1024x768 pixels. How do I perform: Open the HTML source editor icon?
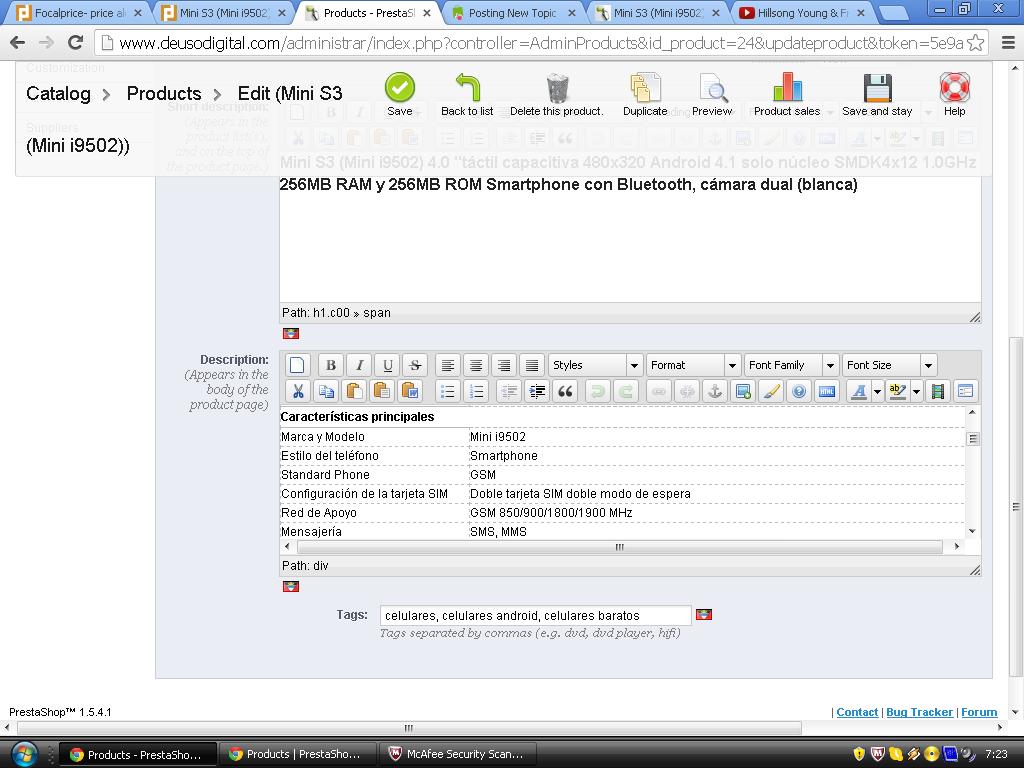click(x=827, y=392)
